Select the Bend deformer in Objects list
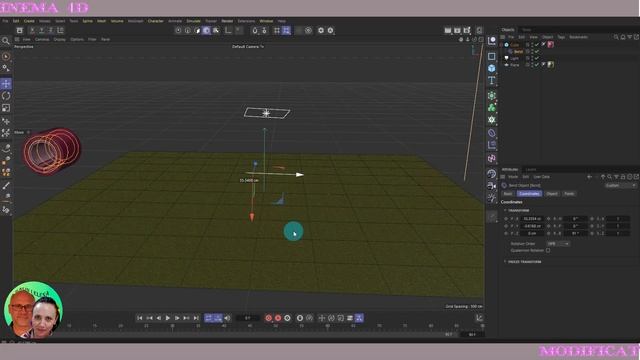This screenshot has height=360, width=640. [518, 52]
